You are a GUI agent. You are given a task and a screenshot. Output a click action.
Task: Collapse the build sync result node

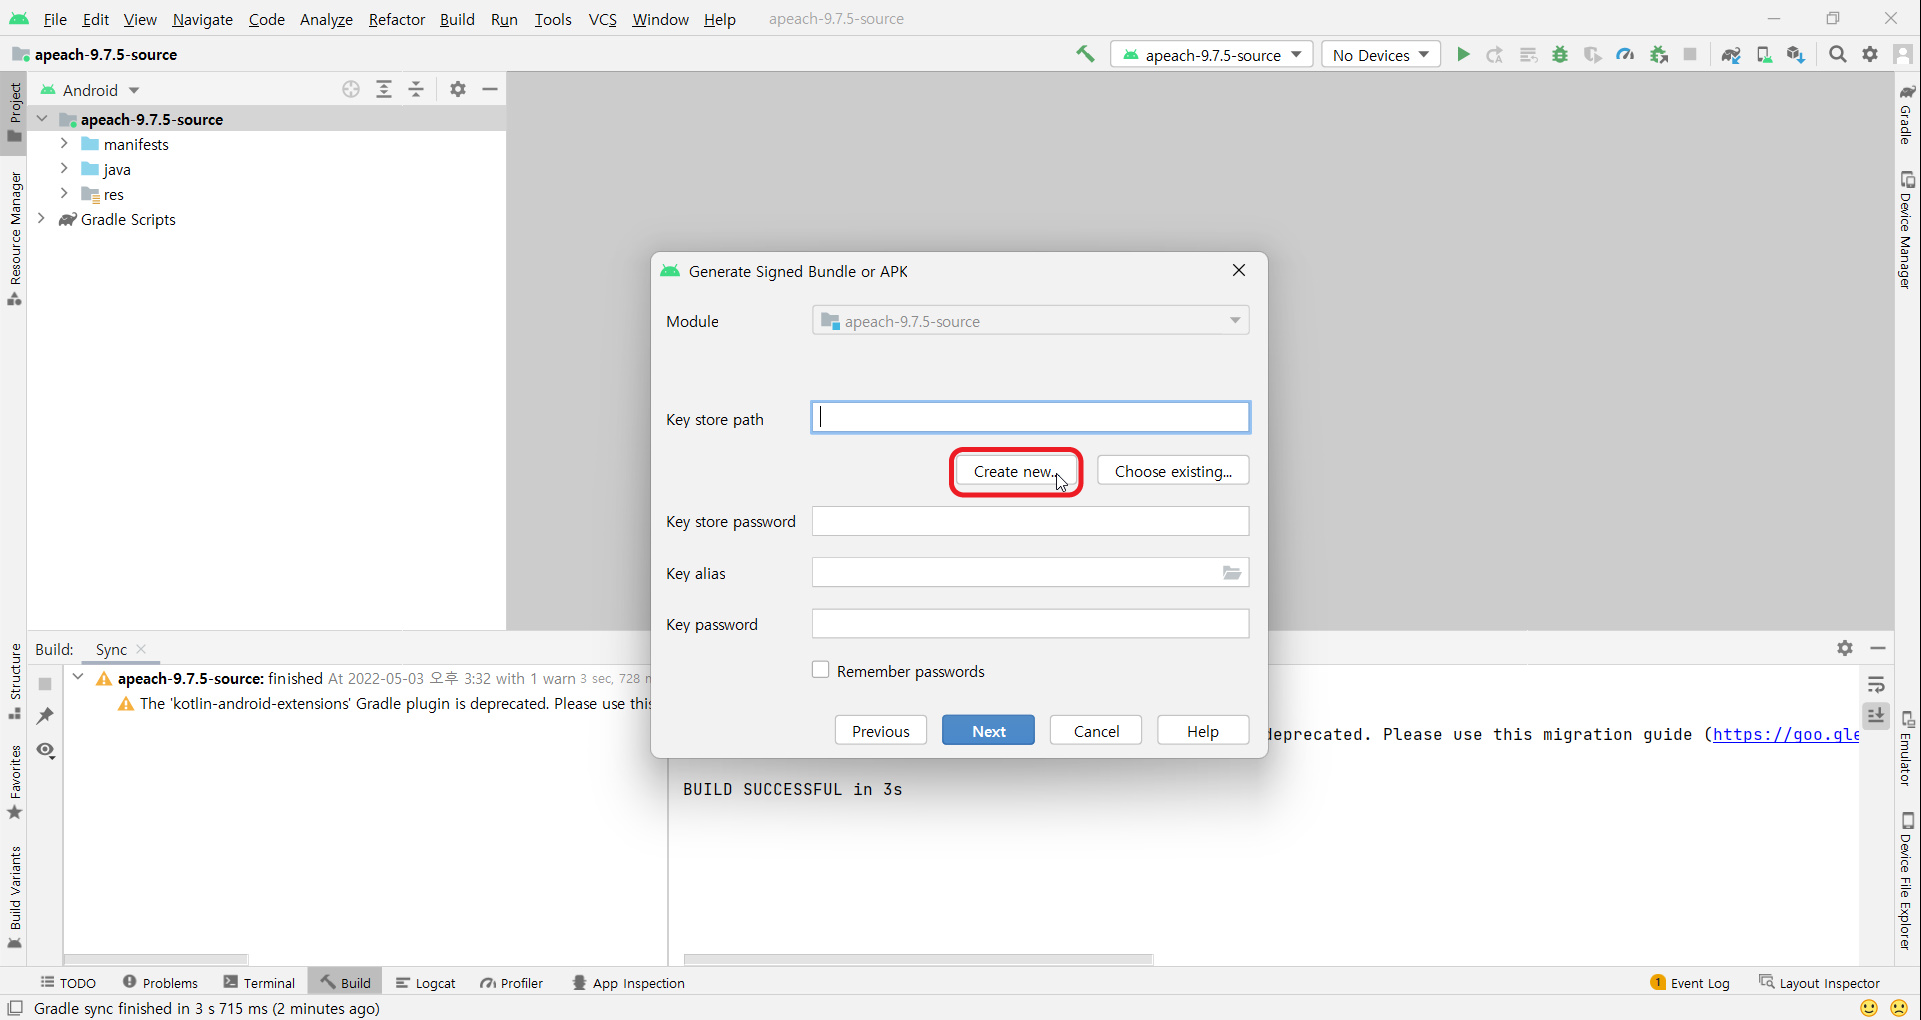[x=78, y=678]
